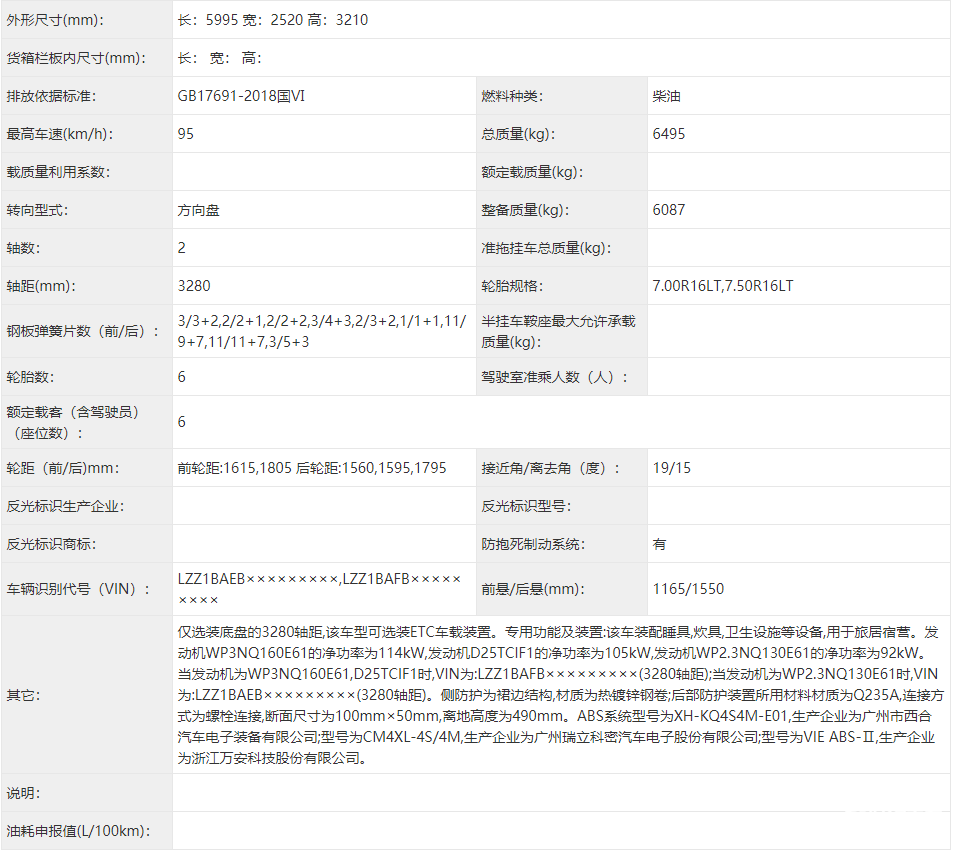Select overhang value 1165/1550

(x=688, y=589)
